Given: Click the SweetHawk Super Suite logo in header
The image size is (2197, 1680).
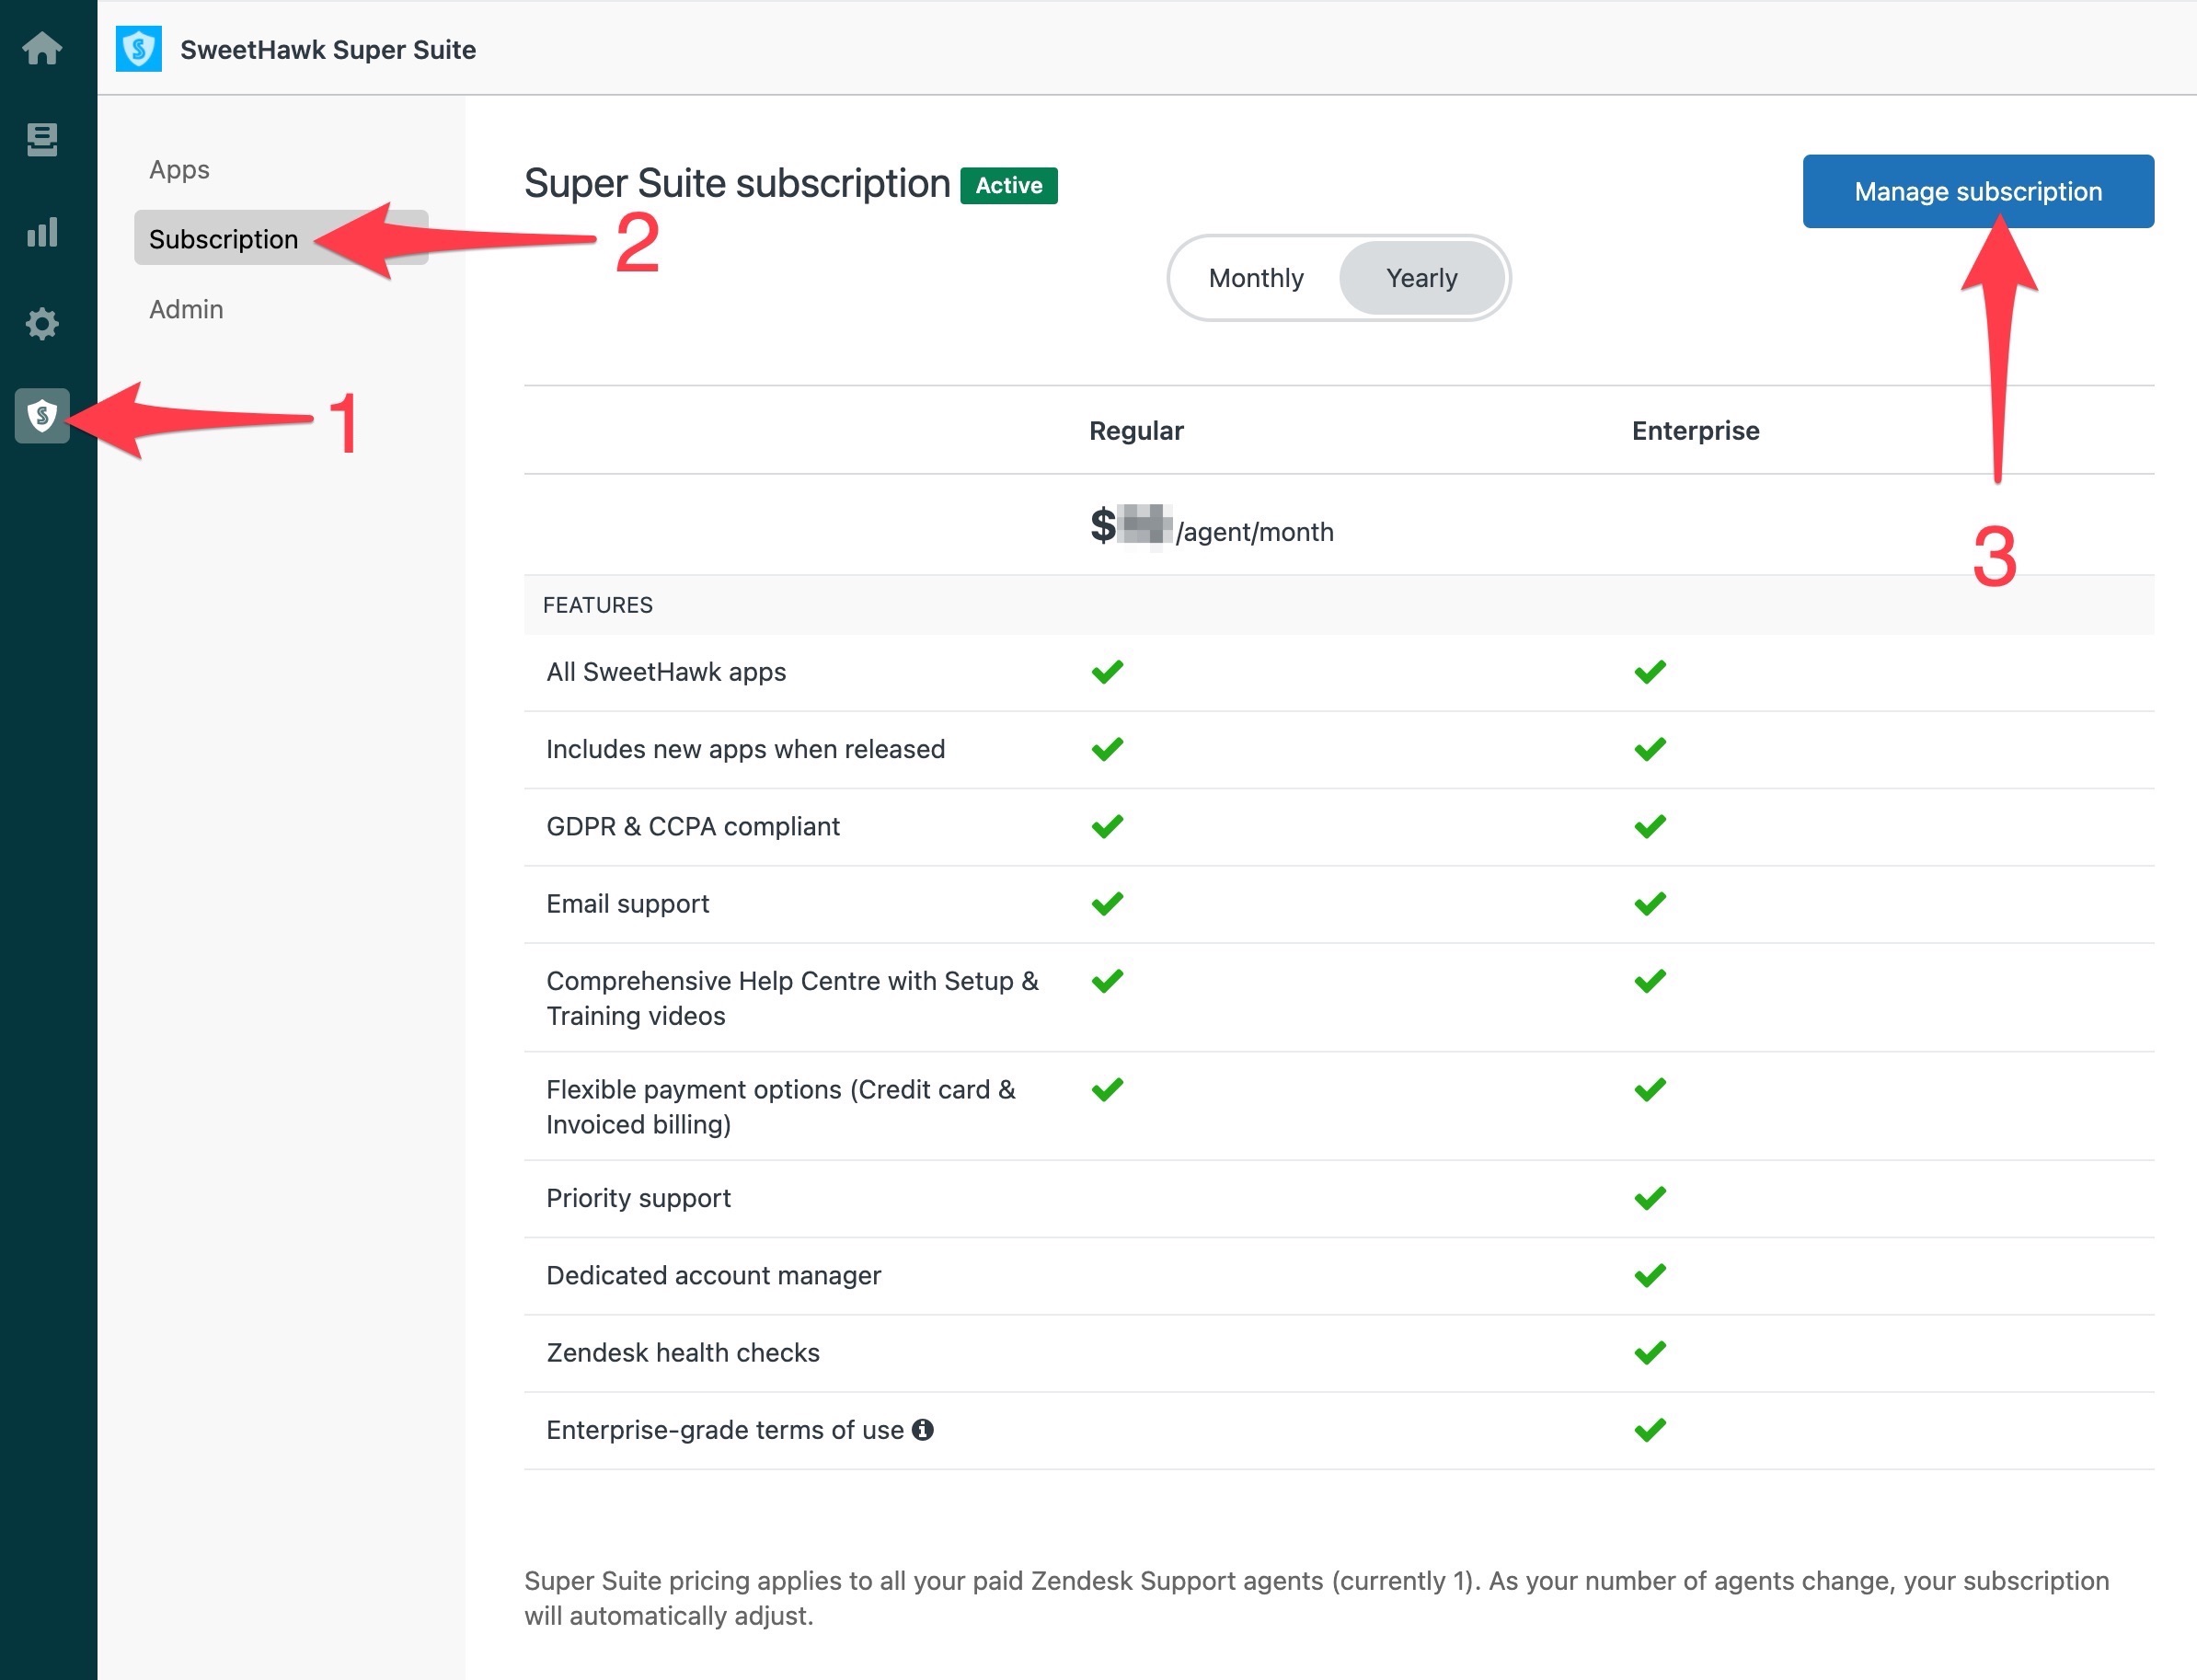Looking at the screenshot, I should pos(139,49).
